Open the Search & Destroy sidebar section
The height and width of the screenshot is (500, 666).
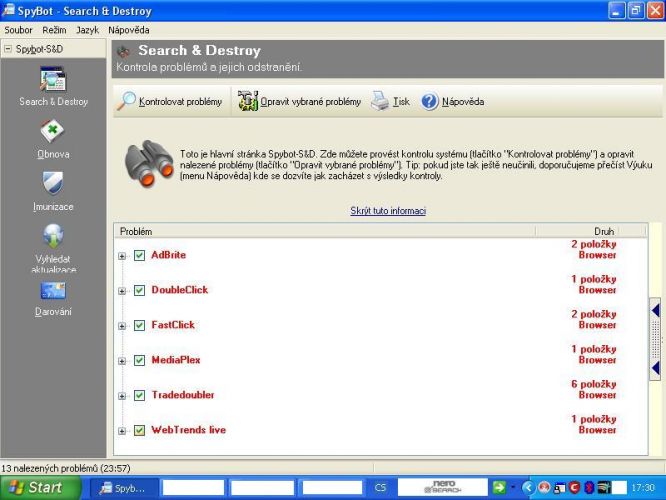pyautogui.click(x=53, y=86)
